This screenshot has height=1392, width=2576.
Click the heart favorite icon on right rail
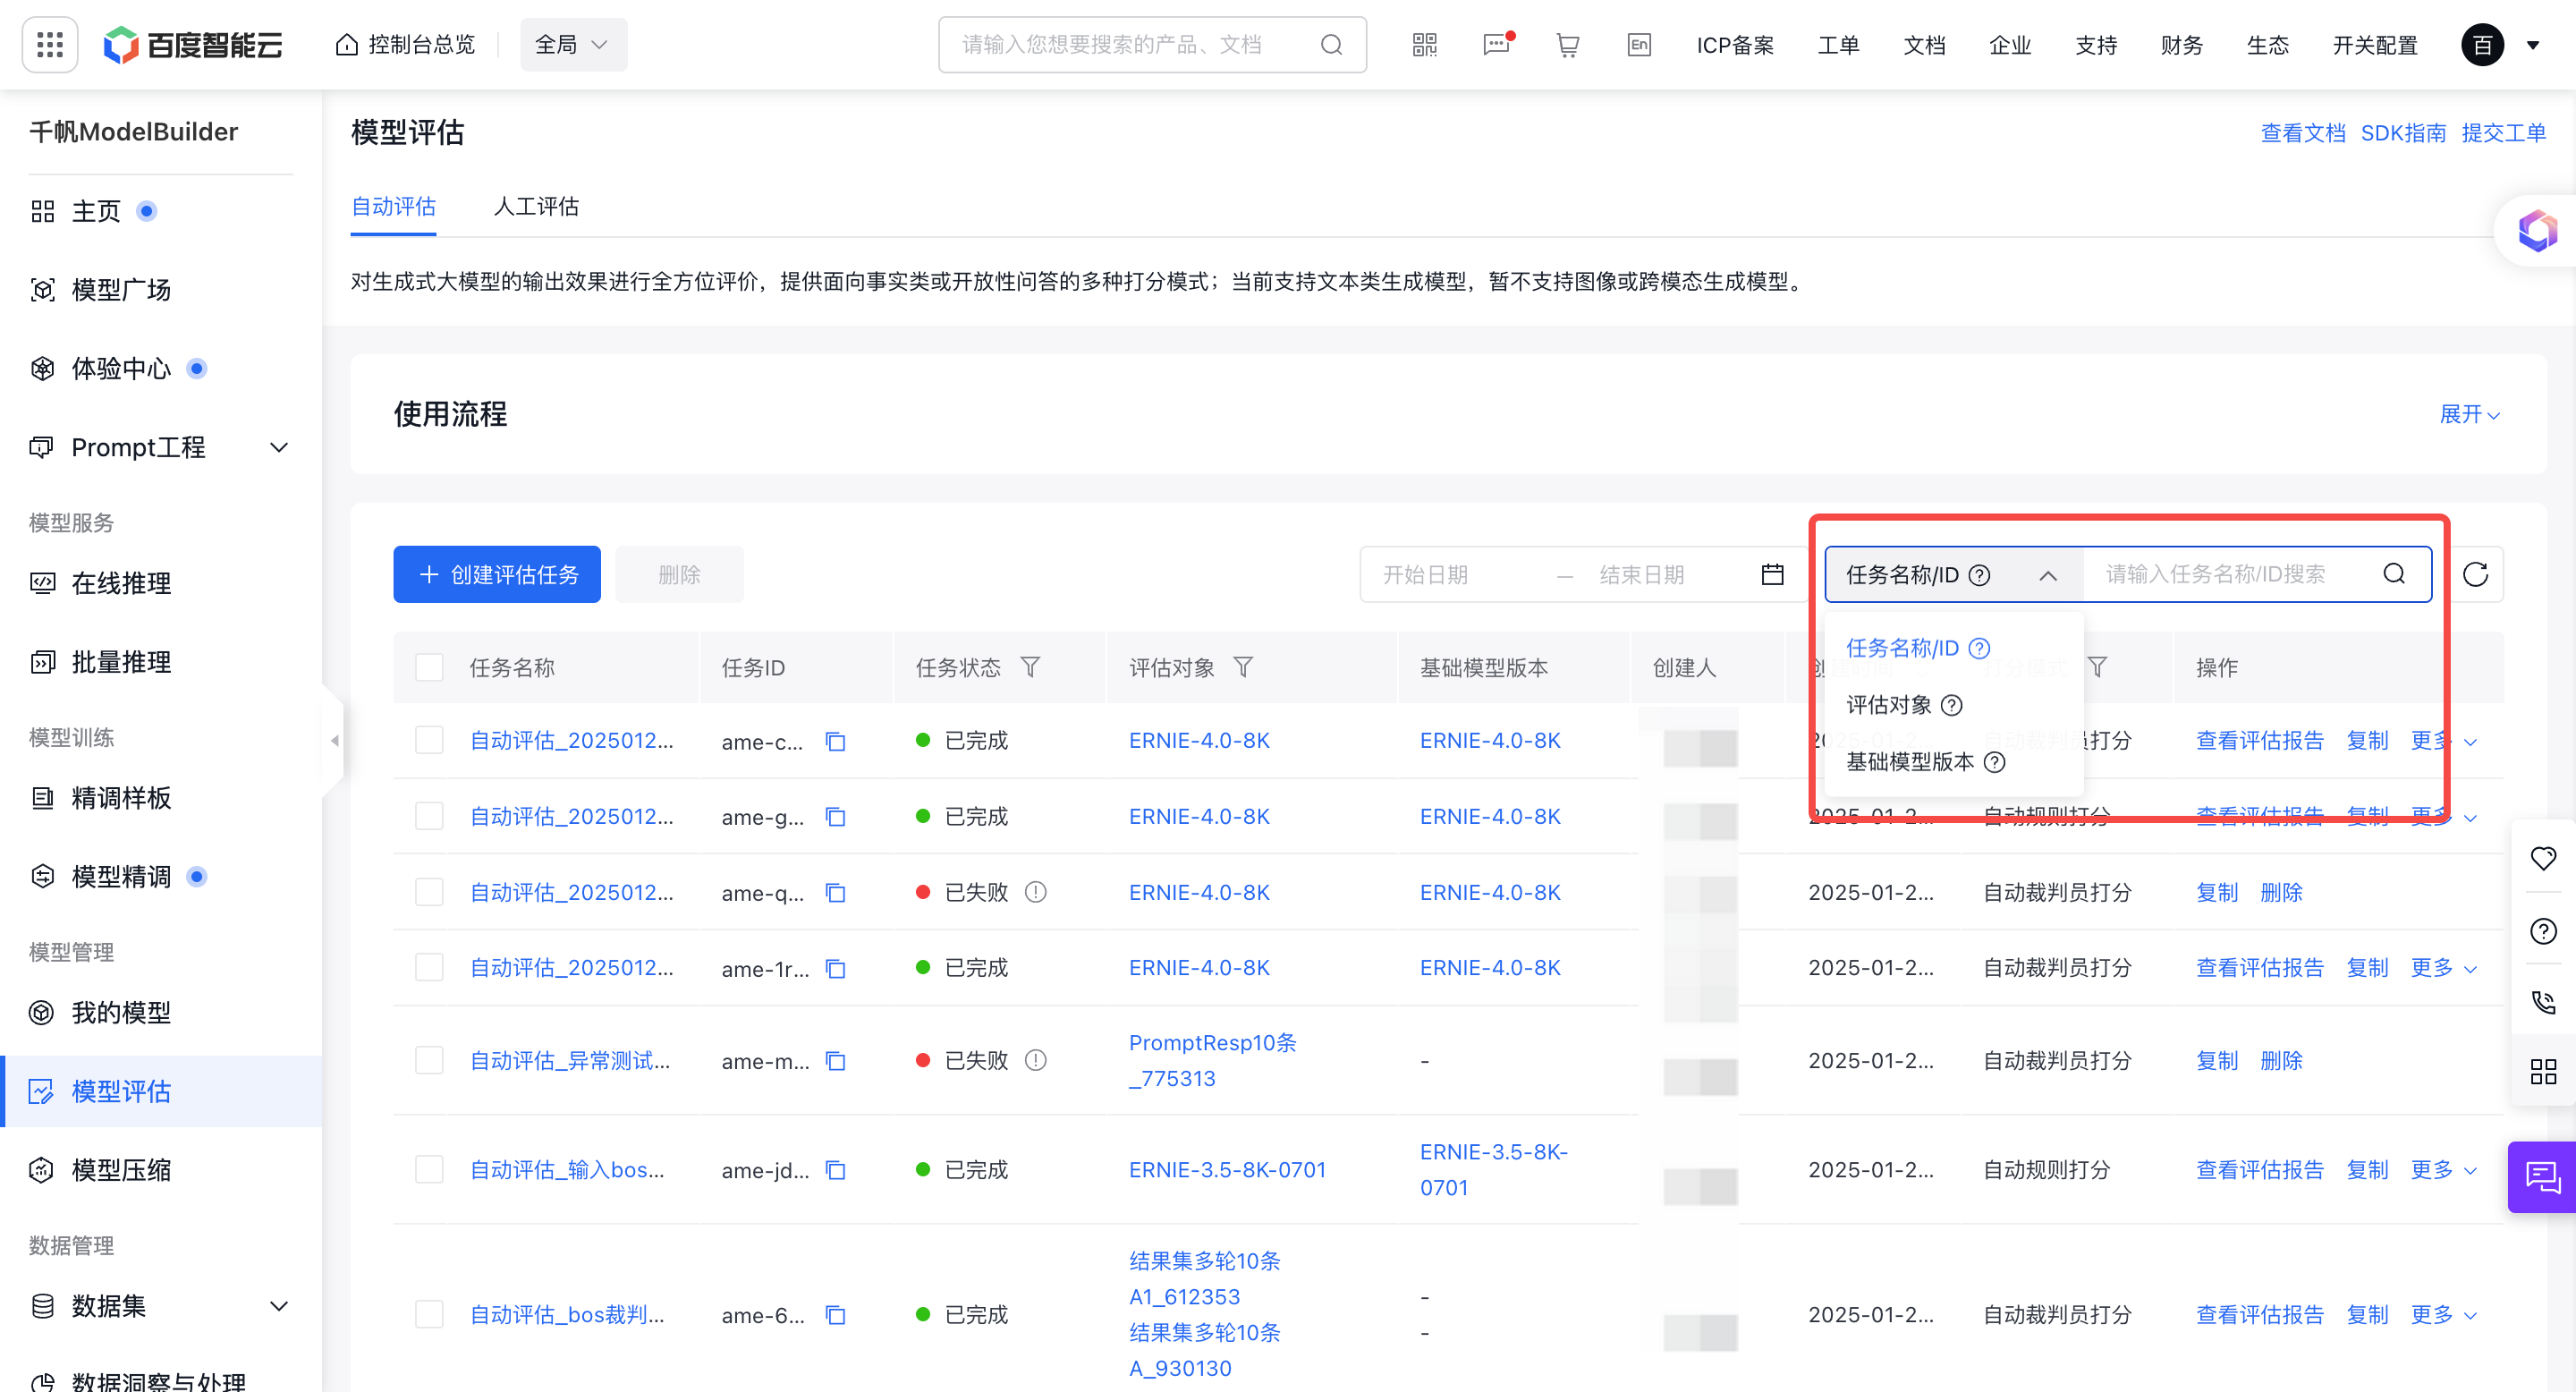(2543, 858)
